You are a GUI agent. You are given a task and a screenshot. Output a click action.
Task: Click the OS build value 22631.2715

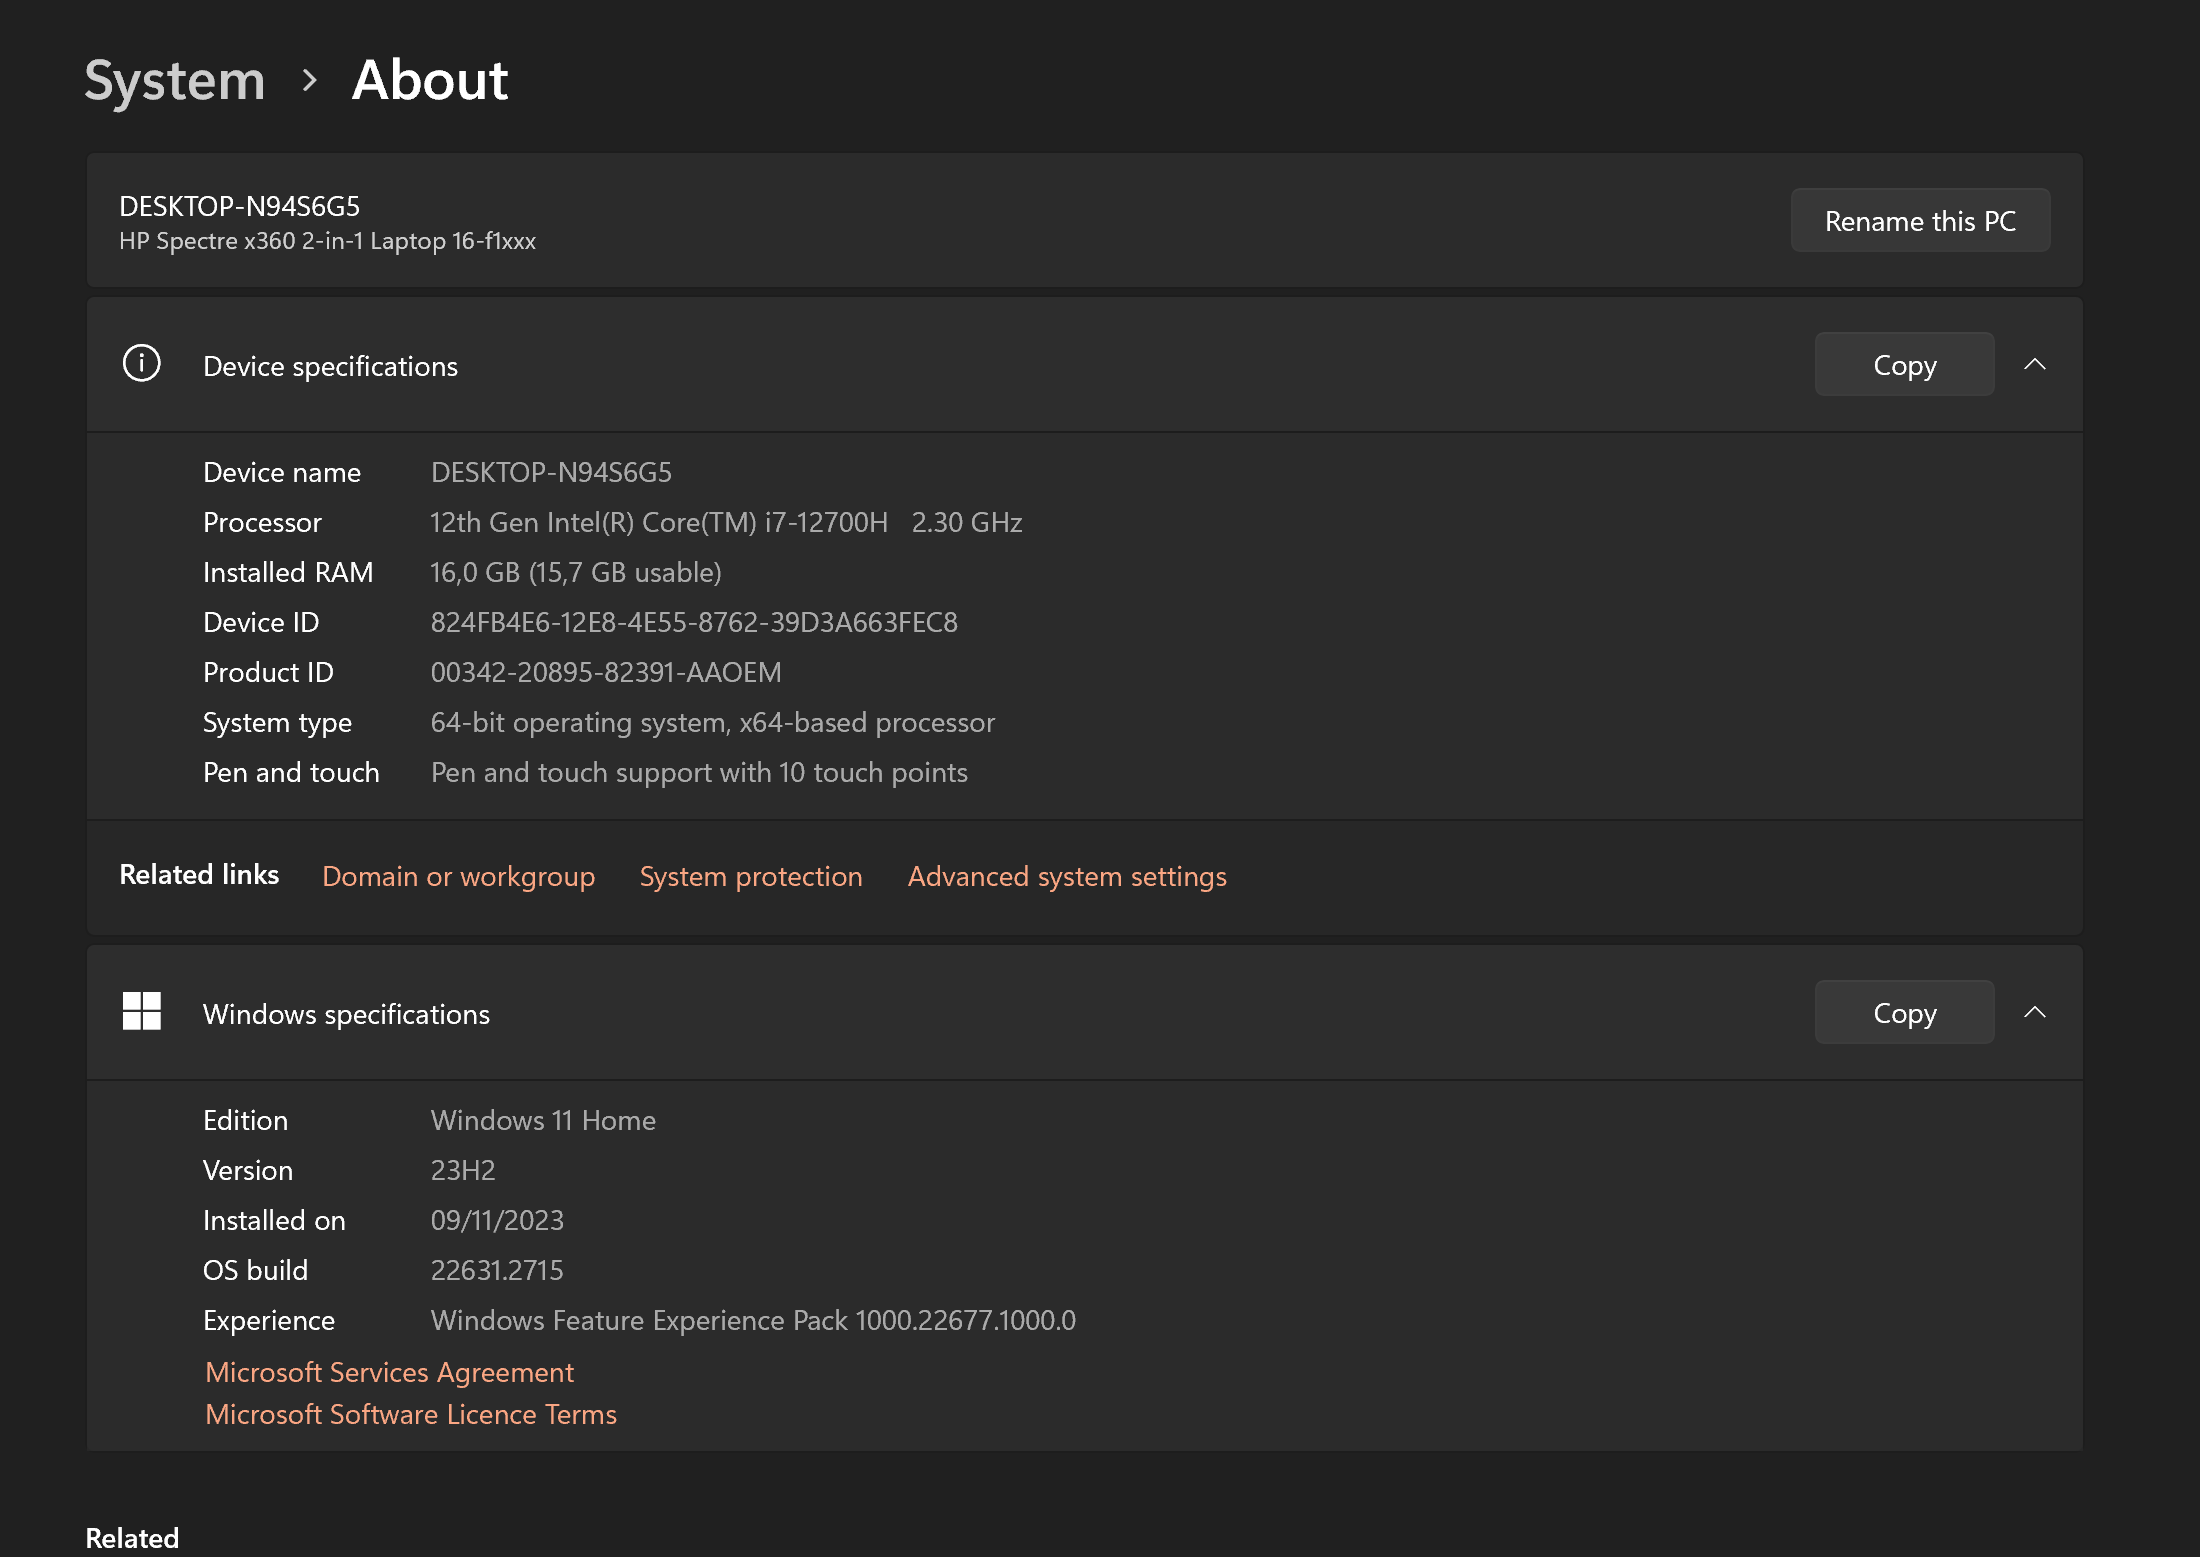click(x=497, y=1270)
